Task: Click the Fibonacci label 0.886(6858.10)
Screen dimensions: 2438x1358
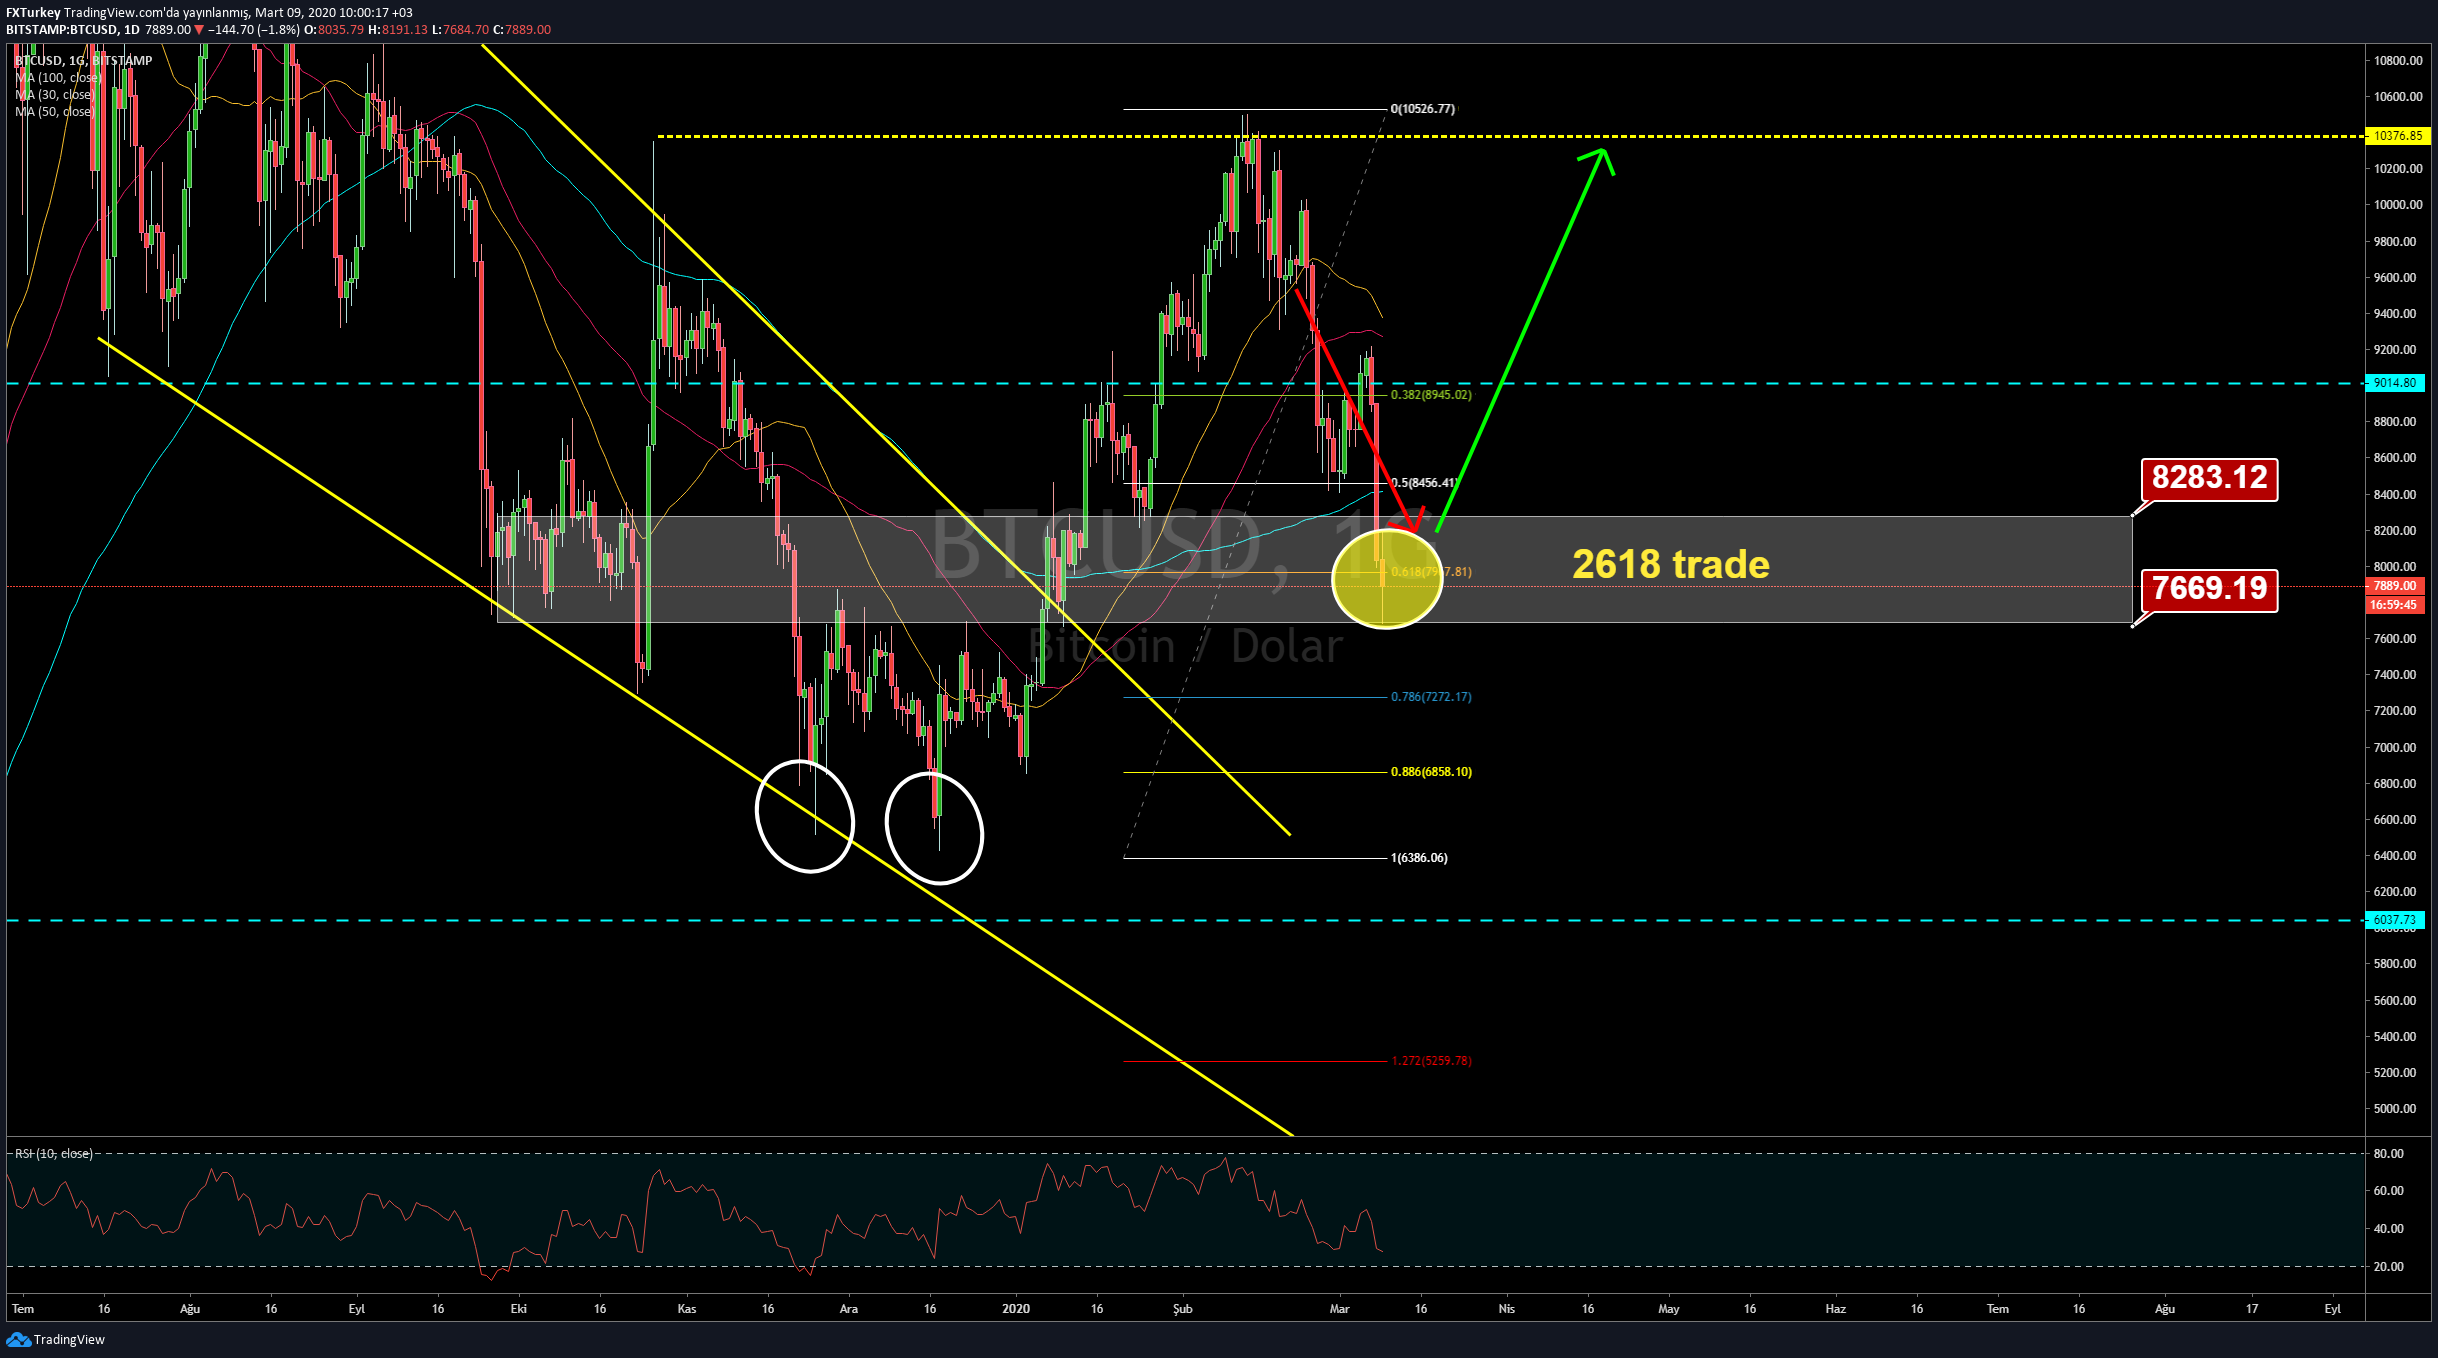Action: point(1431,772)
